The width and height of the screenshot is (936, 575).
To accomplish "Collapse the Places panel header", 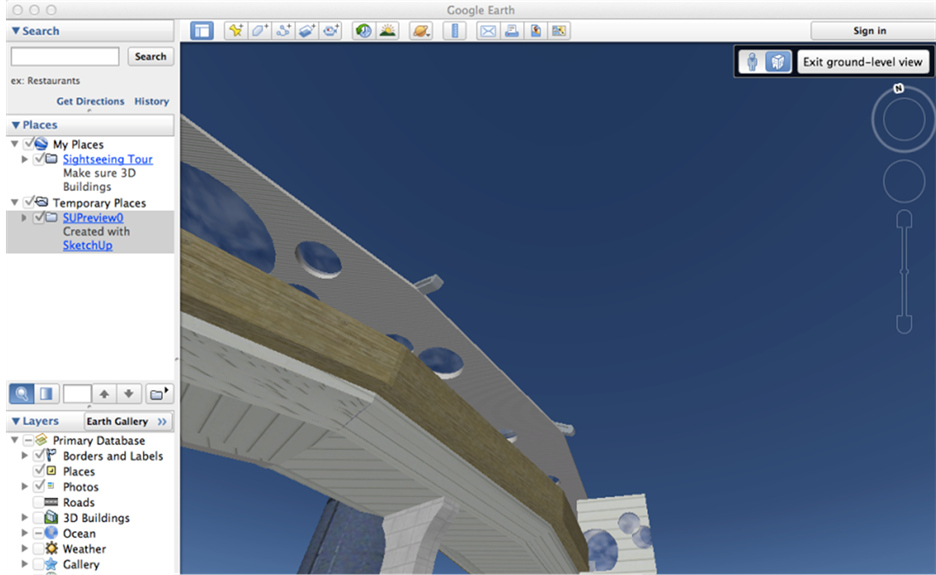I will [16, 125].
